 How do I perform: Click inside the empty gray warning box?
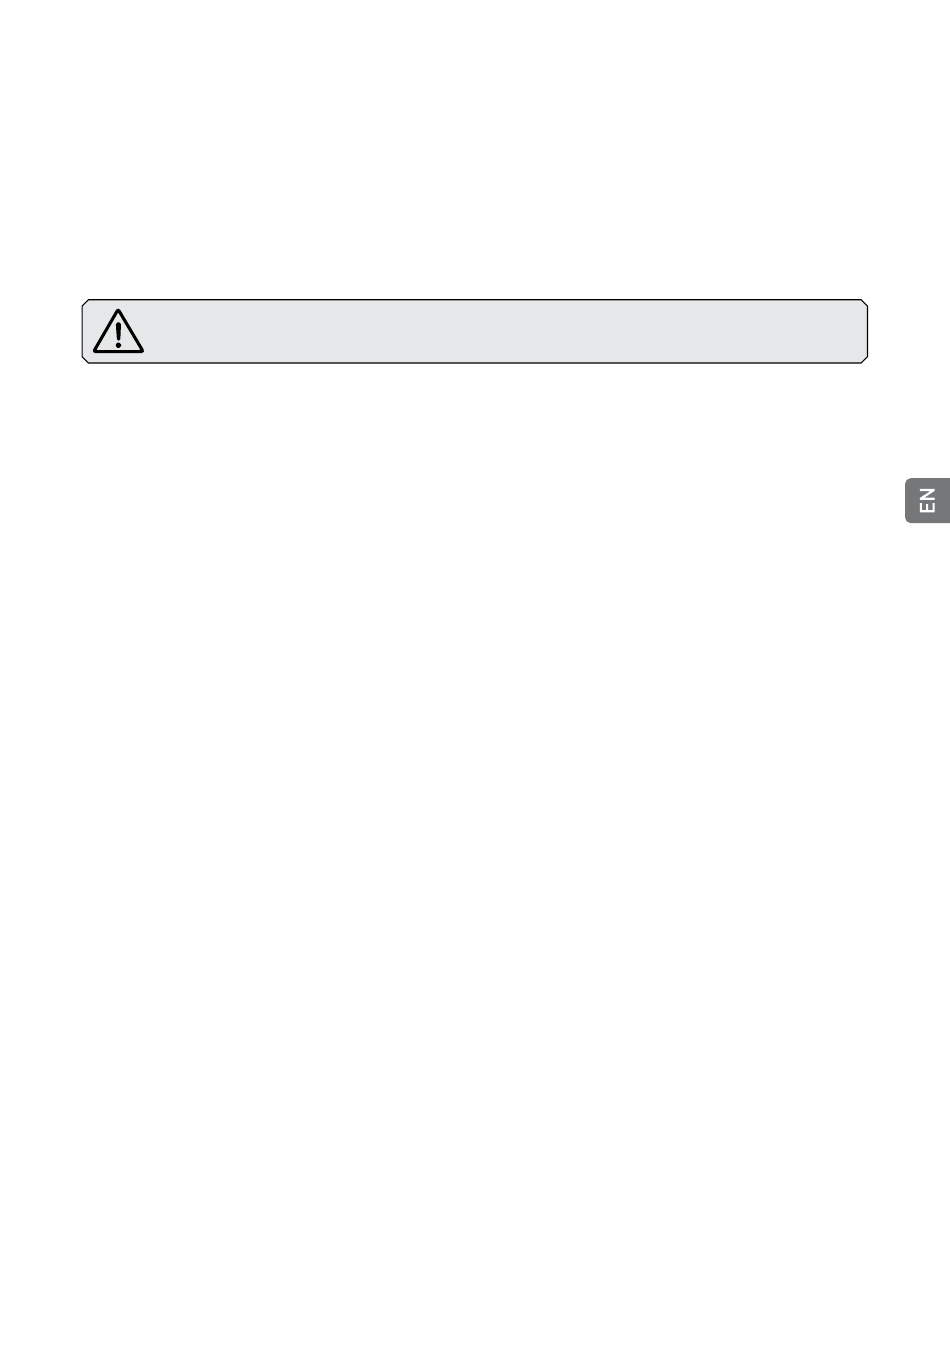point(474,331)
